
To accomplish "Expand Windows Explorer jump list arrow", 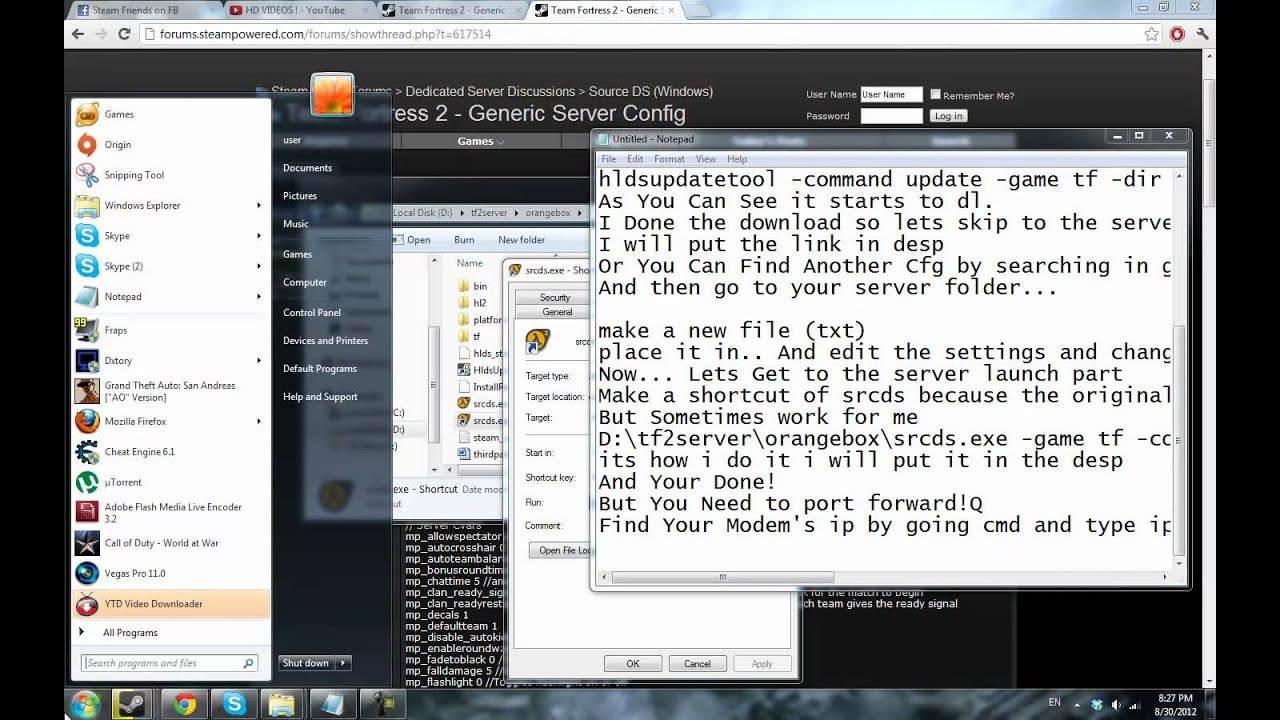I will [x=258, y=205].
